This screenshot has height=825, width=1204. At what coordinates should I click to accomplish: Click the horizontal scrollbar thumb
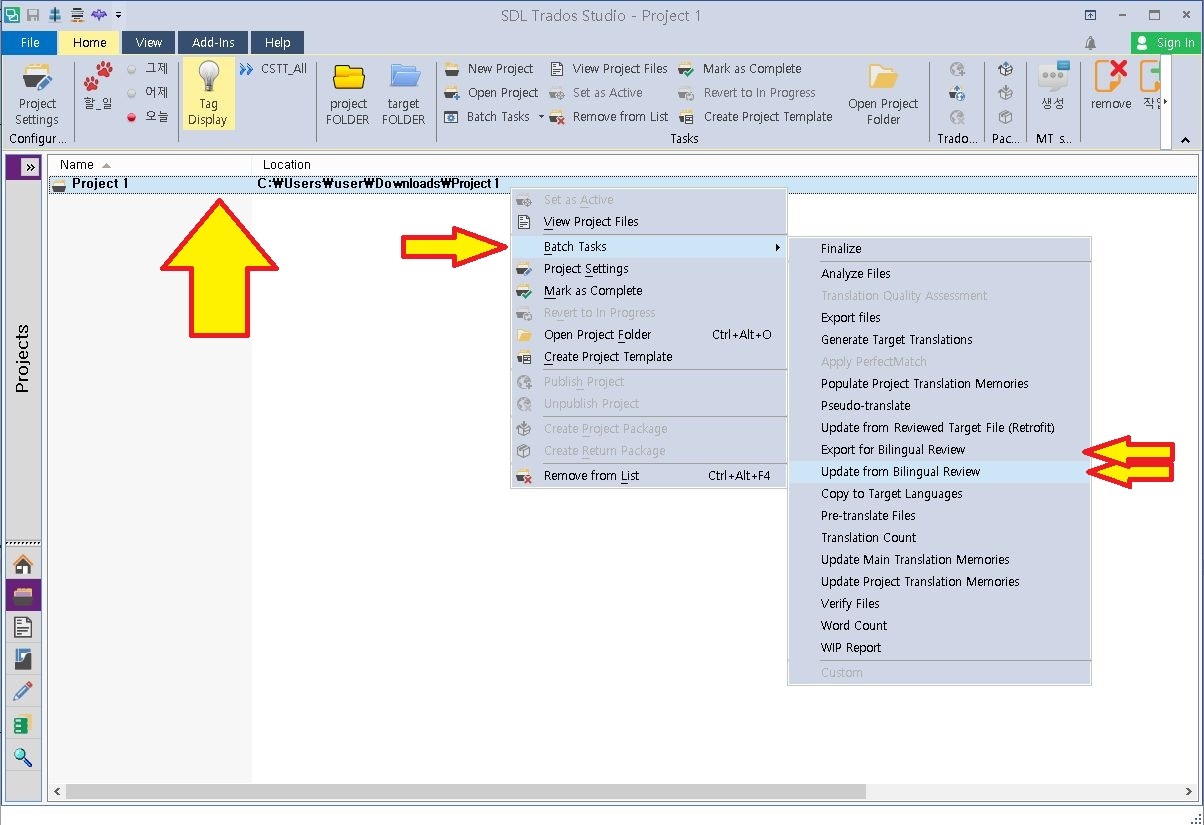[465, 791]
